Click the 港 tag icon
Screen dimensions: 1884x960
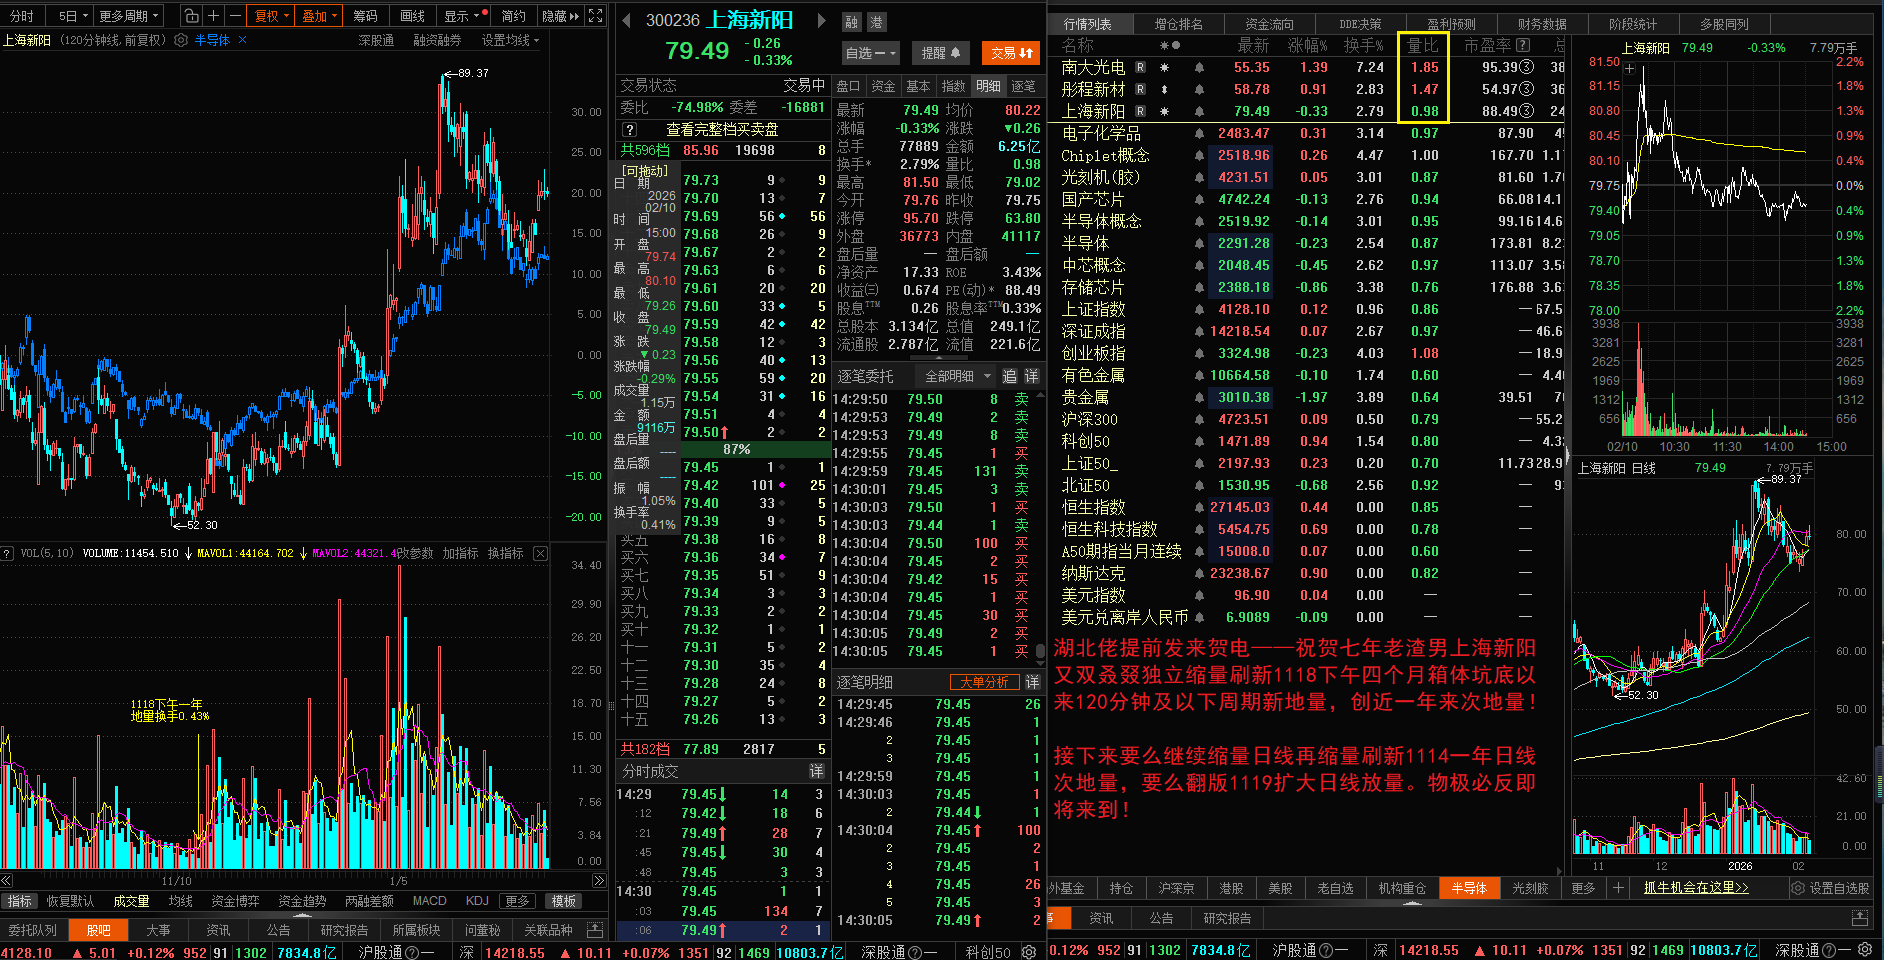(876, 22)
